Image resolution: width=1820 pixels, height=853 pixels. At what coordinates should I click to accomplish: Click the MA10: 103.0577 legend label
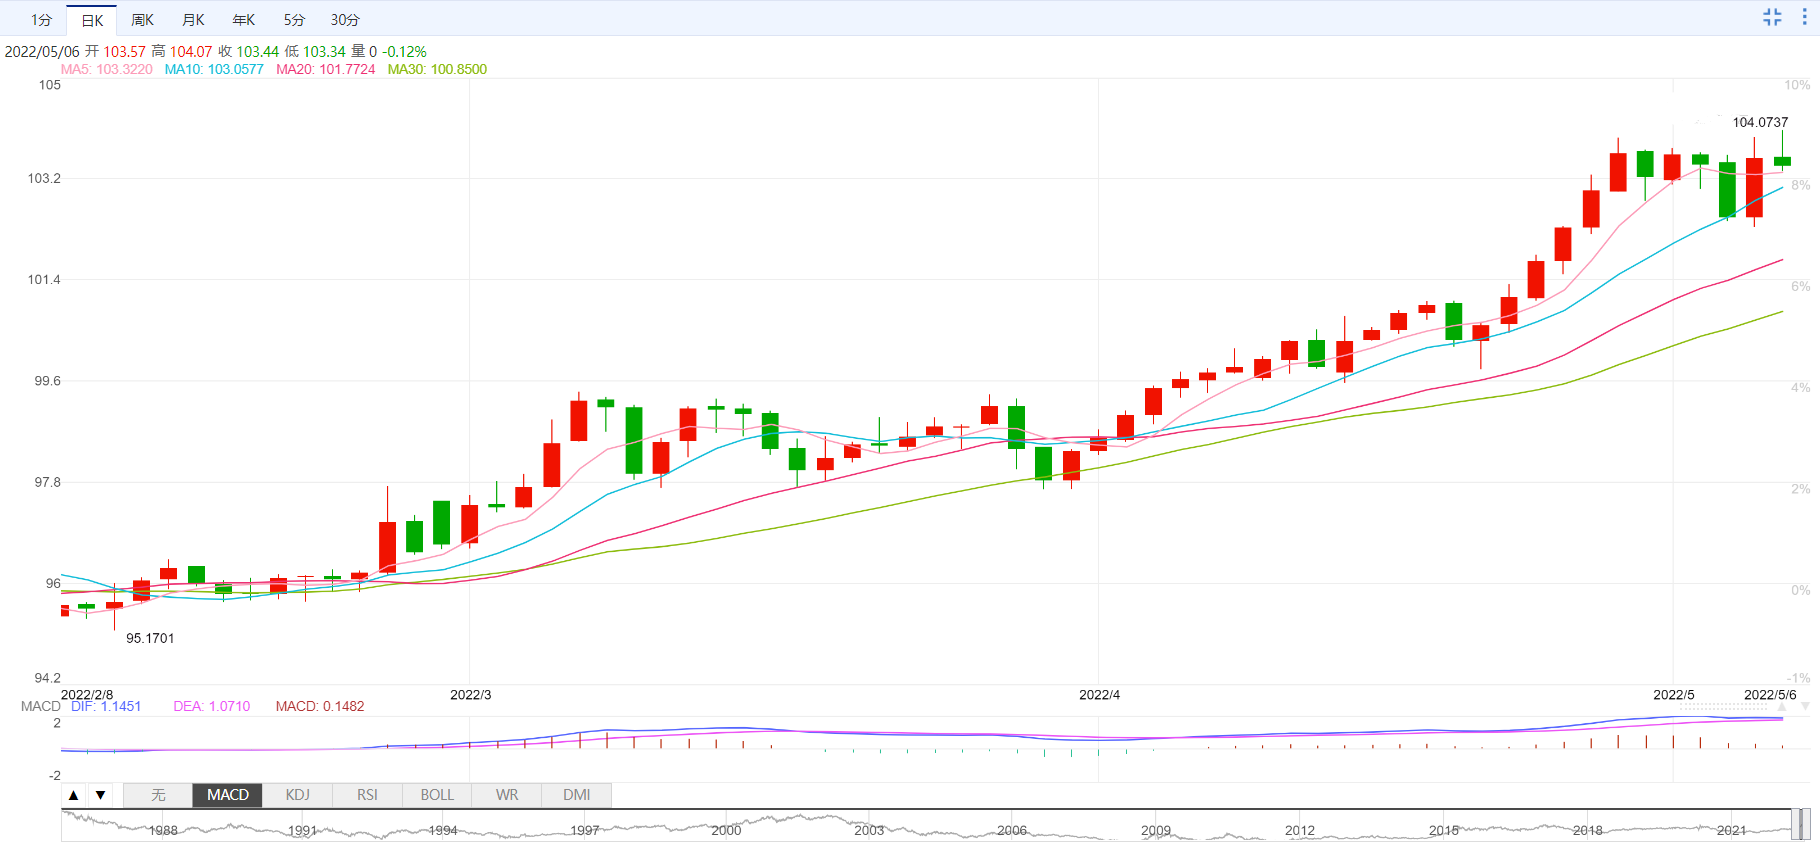click(x=214, y=69)
